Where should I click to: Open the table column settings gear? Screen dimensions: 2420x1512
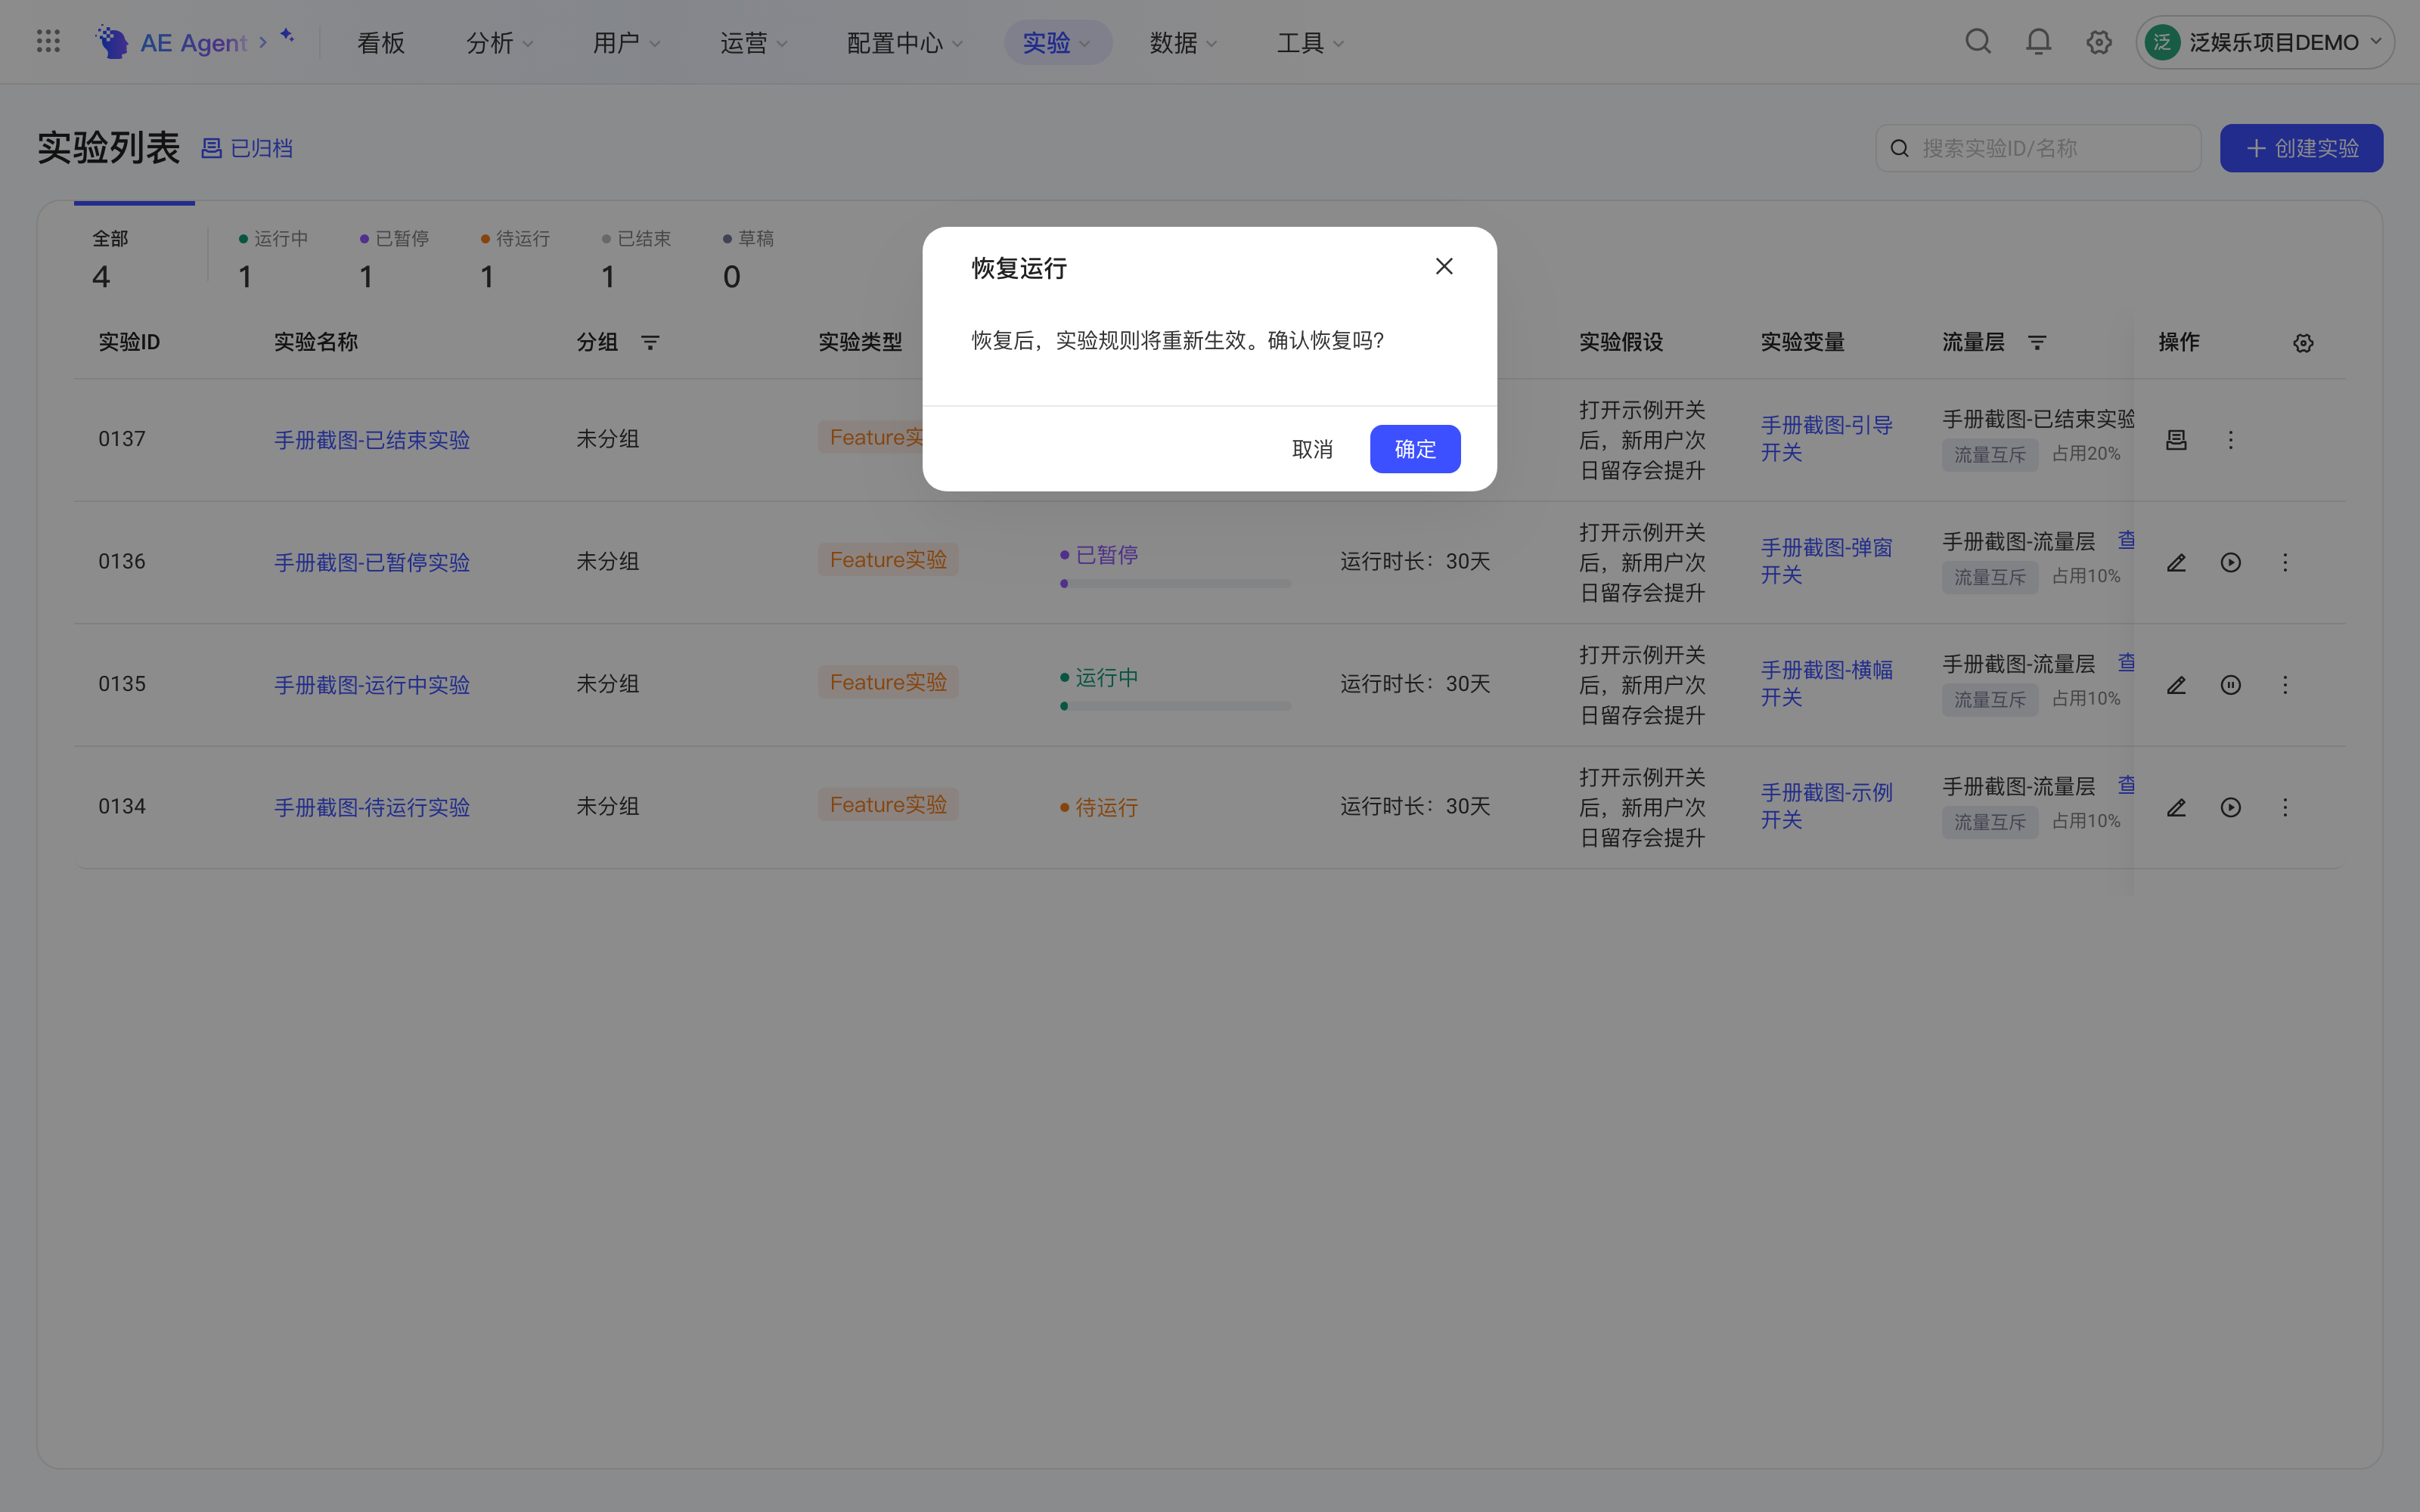[2303, 343]
